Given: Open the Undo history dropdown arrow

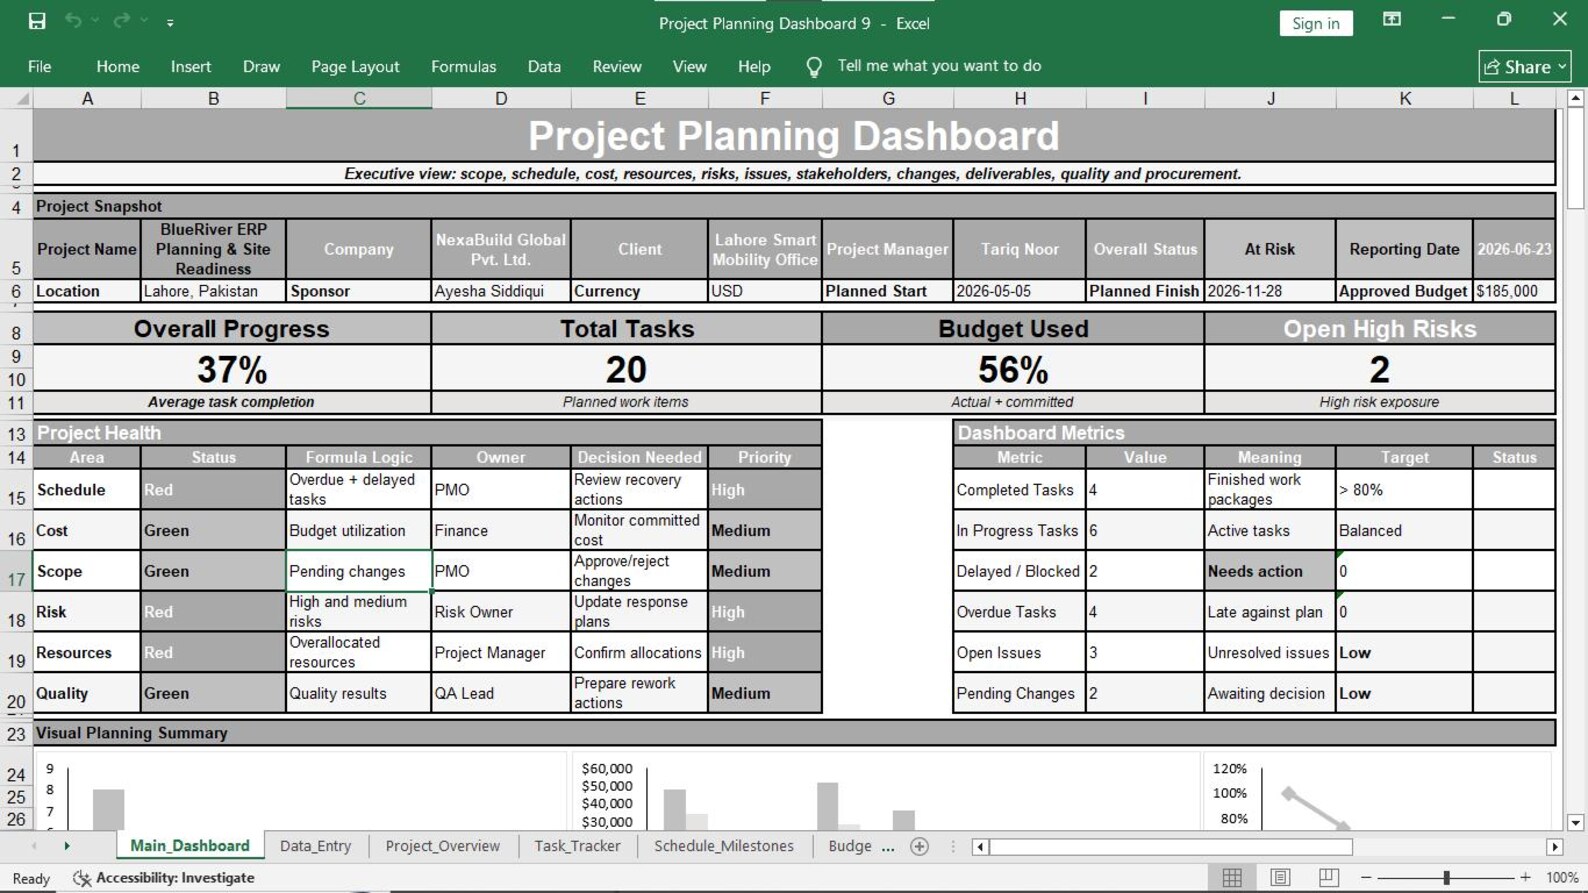Looking at the screenshot, I should (96, 21).
